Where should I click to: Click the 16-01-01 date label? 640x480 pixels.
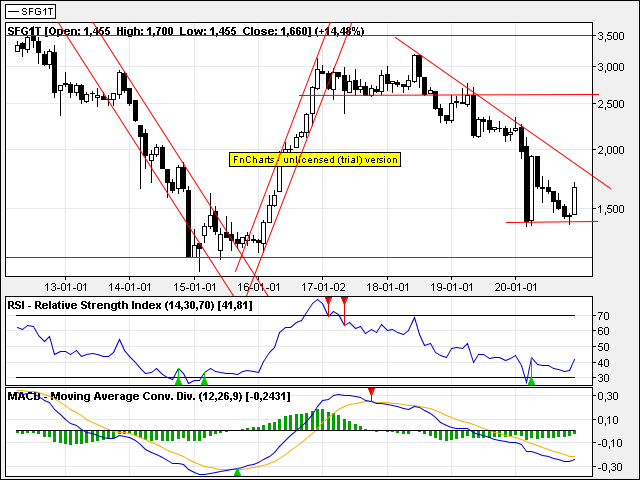coord(259,287)
